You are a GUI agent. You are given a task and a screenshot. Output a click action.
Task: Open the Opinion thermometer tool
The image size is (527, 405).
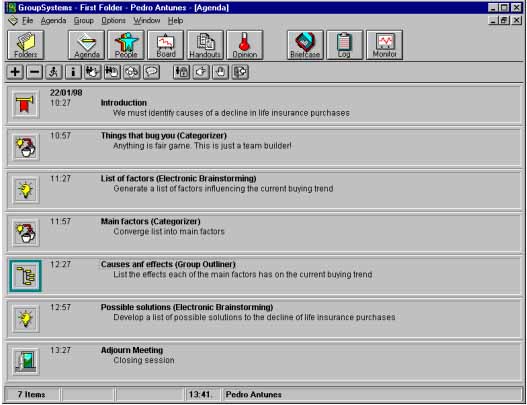(x=245, y=45)
